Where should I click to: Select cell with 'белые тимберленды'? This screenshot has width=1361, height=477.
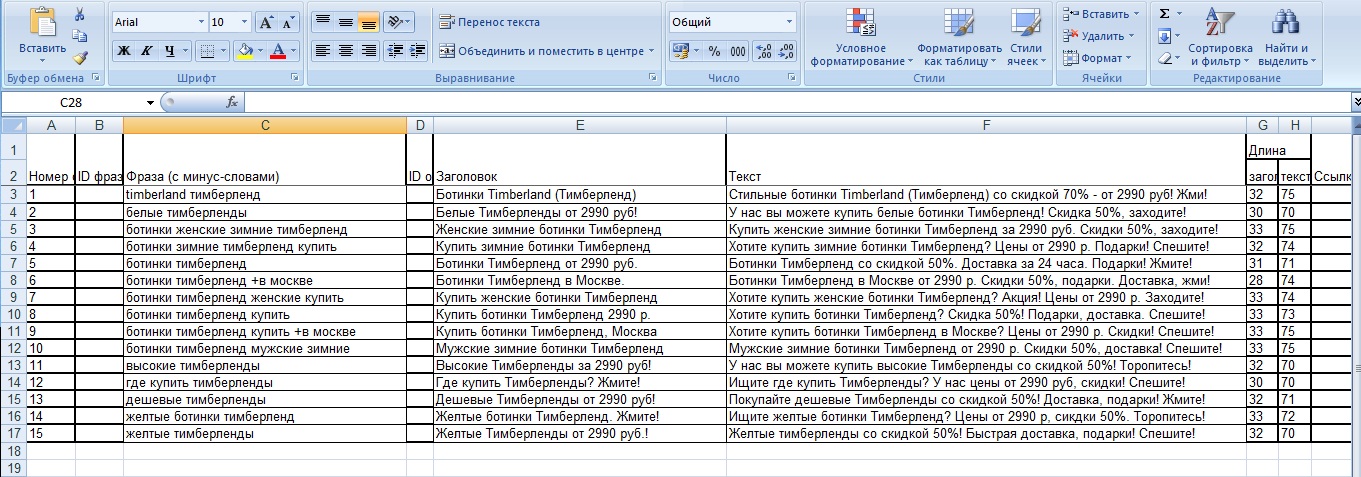click(265, 212)
